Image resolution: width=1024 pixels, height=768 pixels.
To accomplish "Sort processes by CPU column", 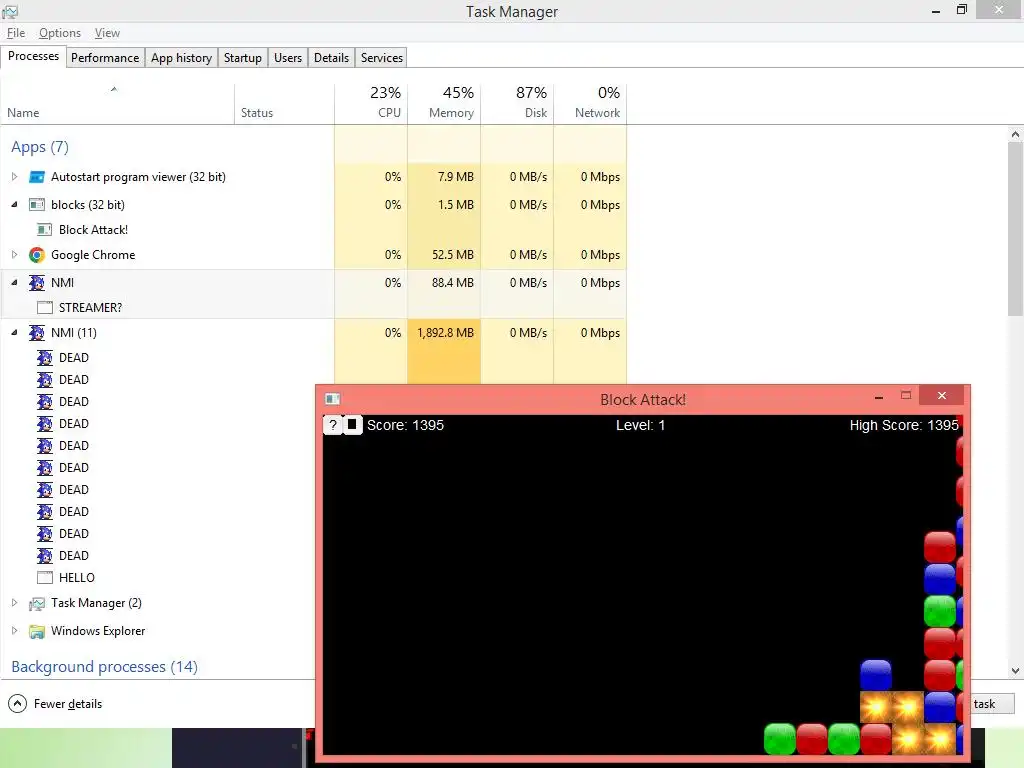I will (x=371, y=104).
